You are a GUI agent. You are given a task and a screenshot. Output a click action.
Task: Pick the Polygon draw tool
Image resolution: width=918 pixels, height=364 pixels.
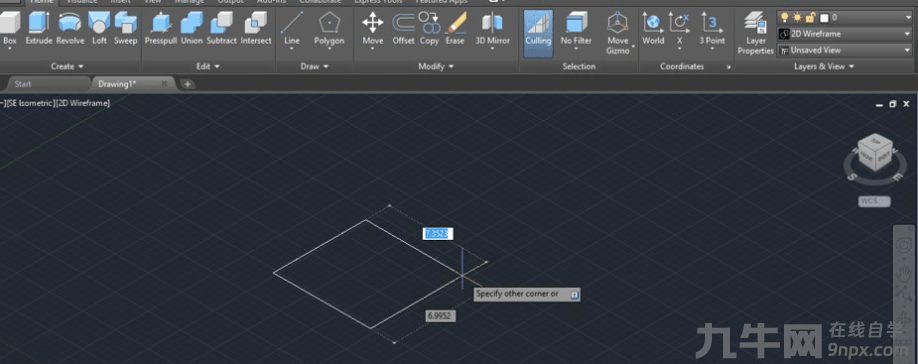(x=329, y=28)
